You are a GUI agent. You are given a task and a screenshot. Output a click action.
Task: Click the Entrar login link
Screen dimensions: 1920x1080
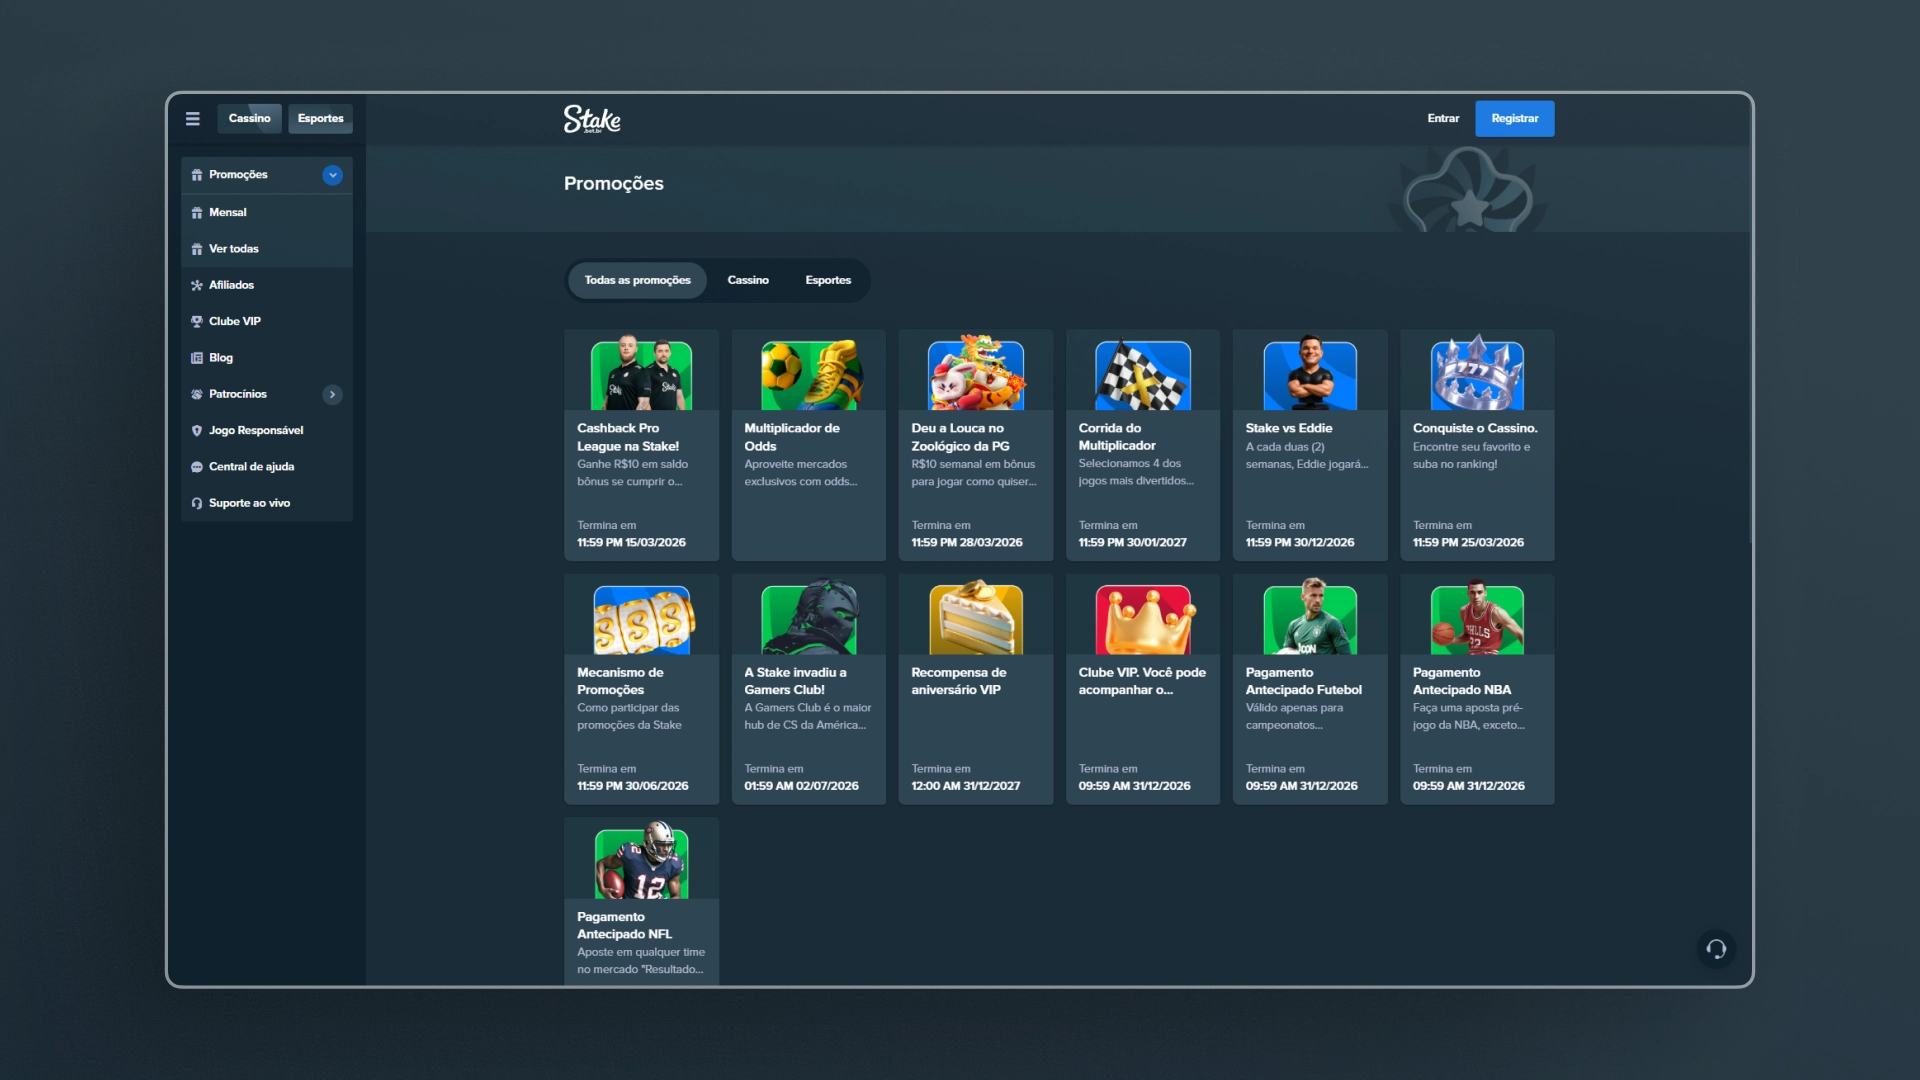(1442, 119)
